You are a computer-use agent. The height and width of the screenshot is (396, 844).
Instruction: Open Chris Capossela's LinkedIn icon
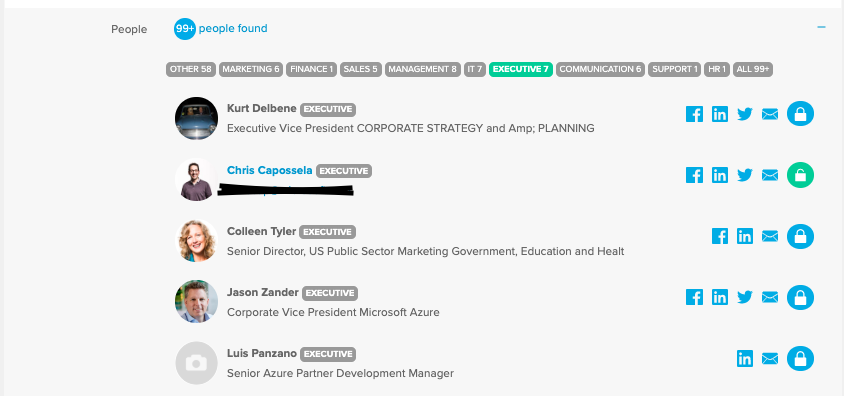720,175
